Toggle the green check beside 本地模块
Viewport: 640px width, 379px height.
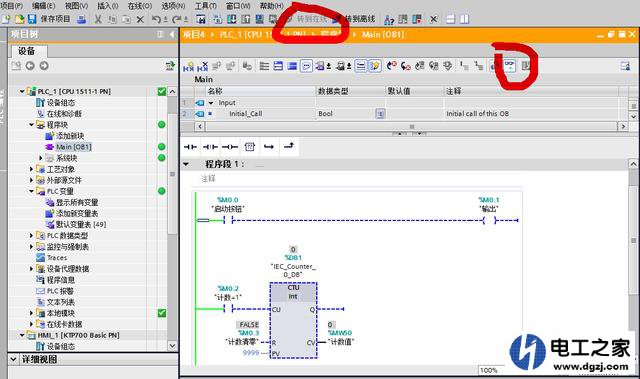162,313
